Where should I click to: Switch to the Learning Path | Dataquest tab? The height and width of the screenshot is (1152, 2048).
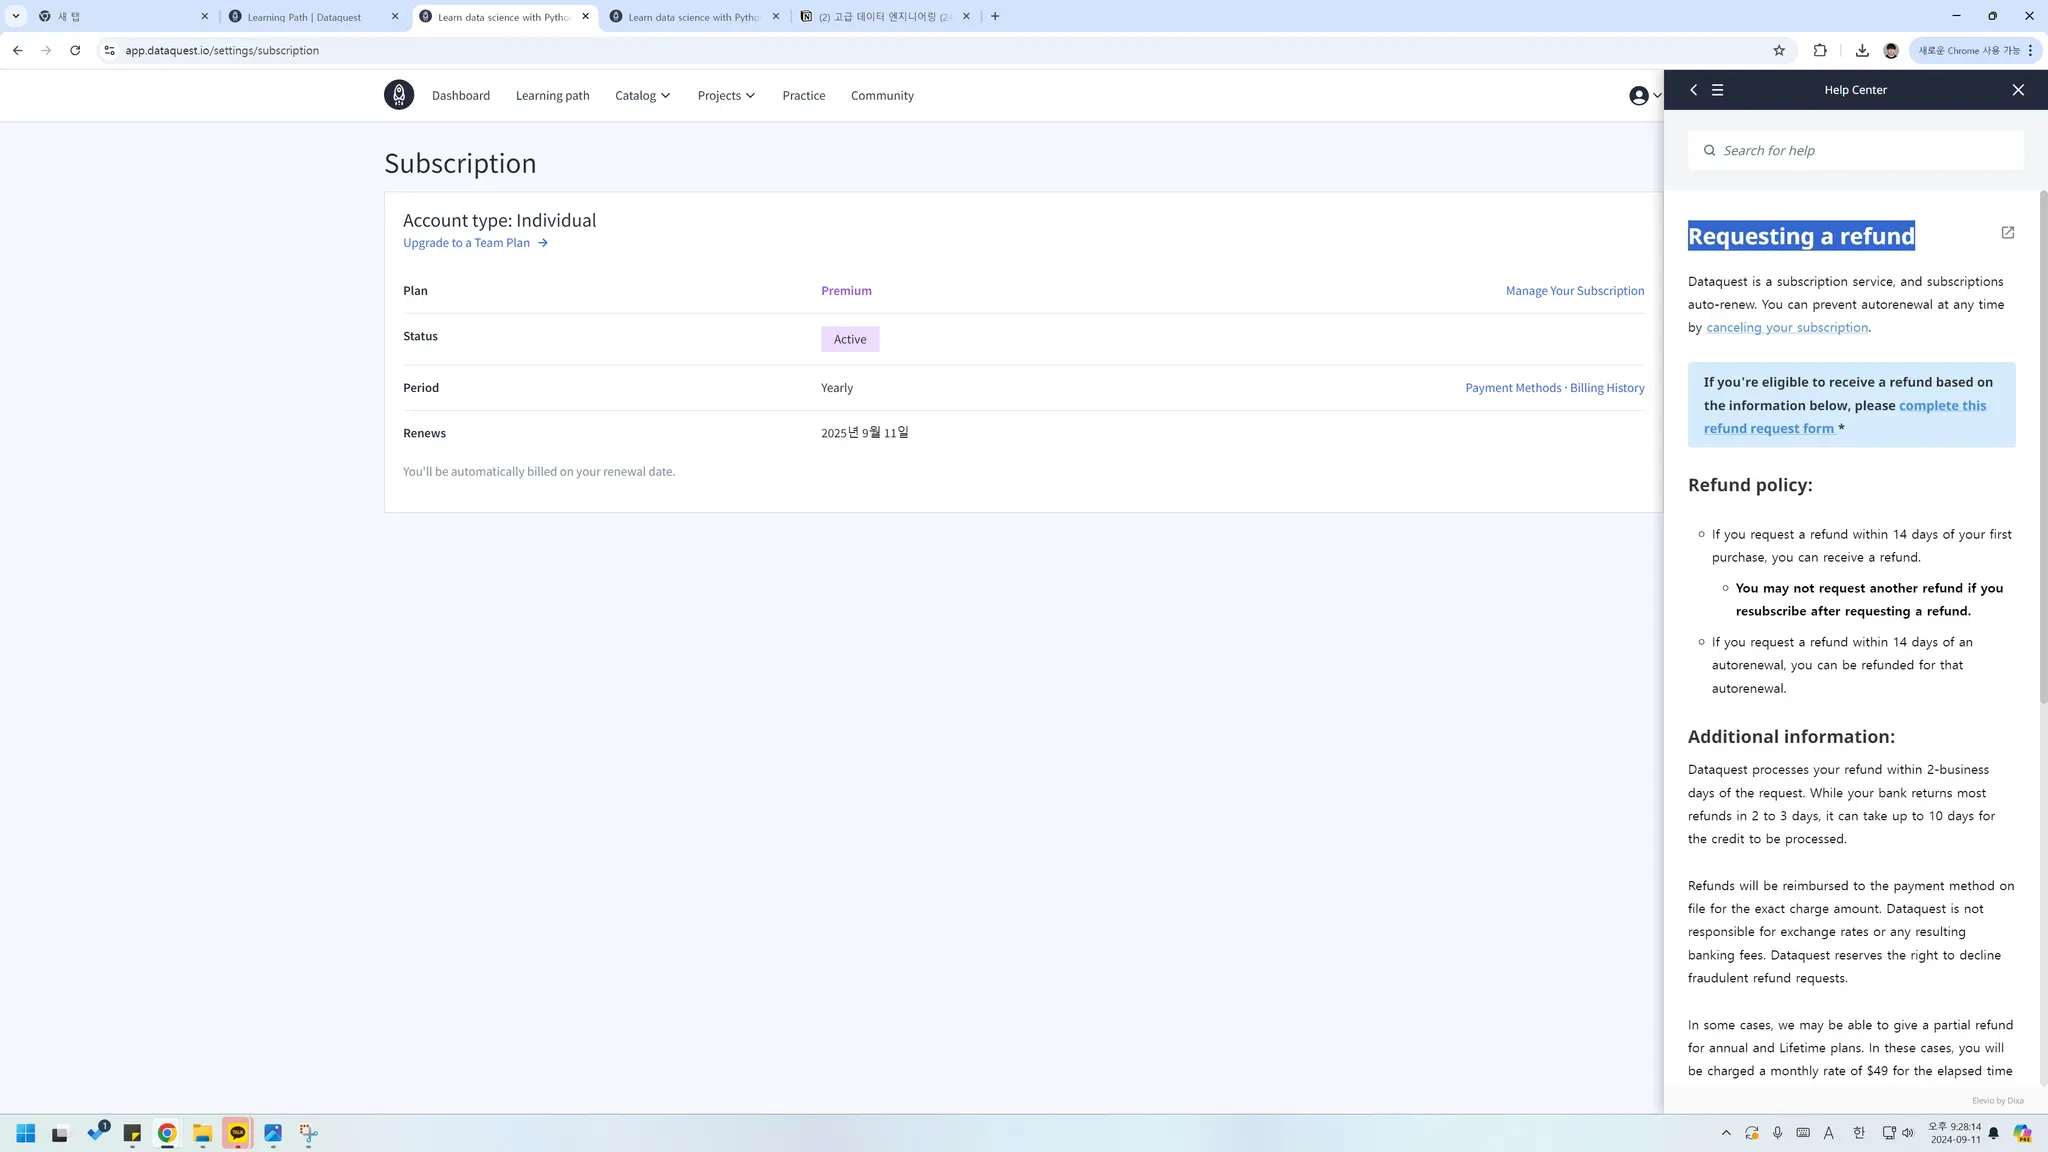click(x=304, y=17)
